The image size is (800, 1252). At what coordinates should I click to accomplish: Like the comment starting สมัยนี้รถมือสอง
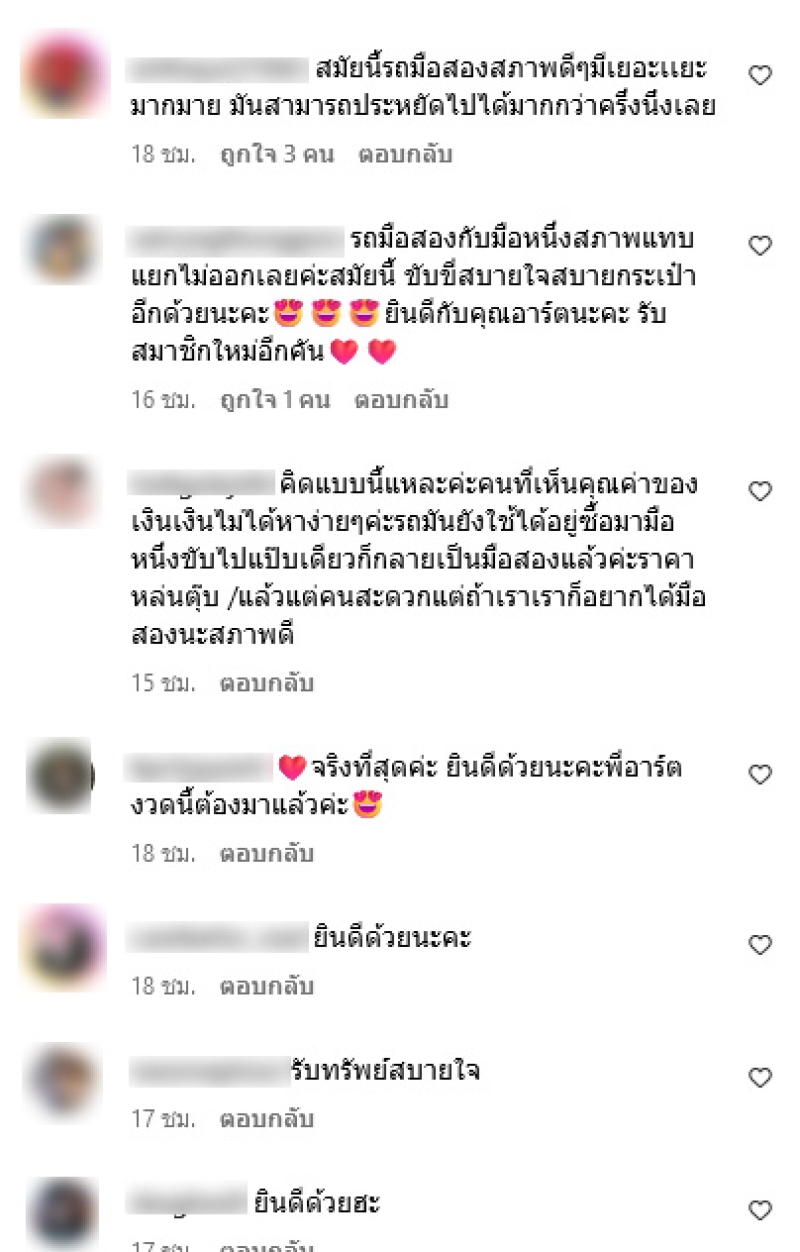[760, 75]
